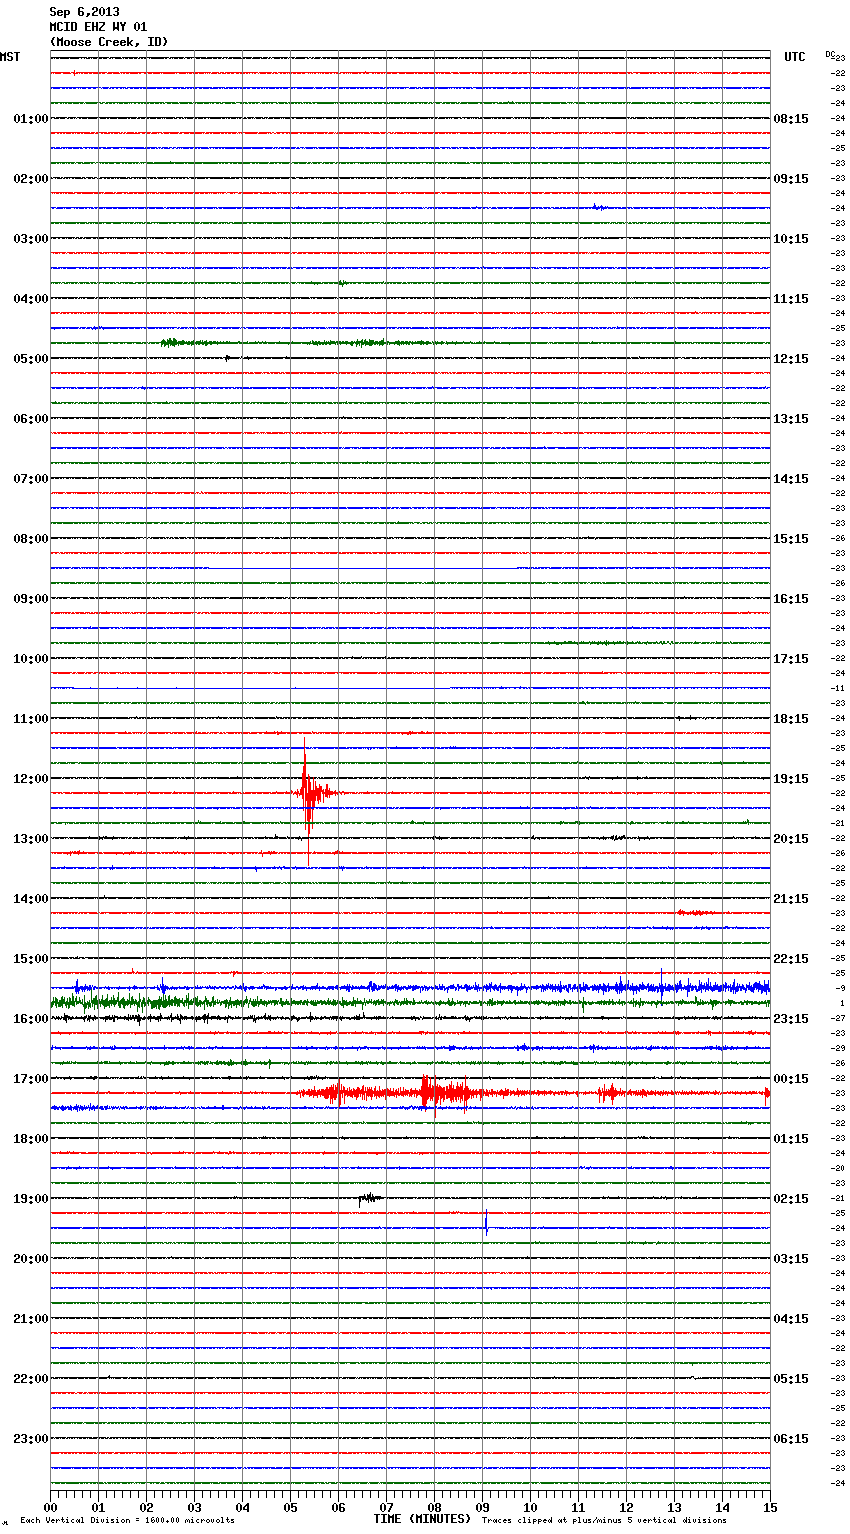Select the 09:00 MST time label
The width and height of the screenshot is (850, 1534).
[x=30, y=598]
